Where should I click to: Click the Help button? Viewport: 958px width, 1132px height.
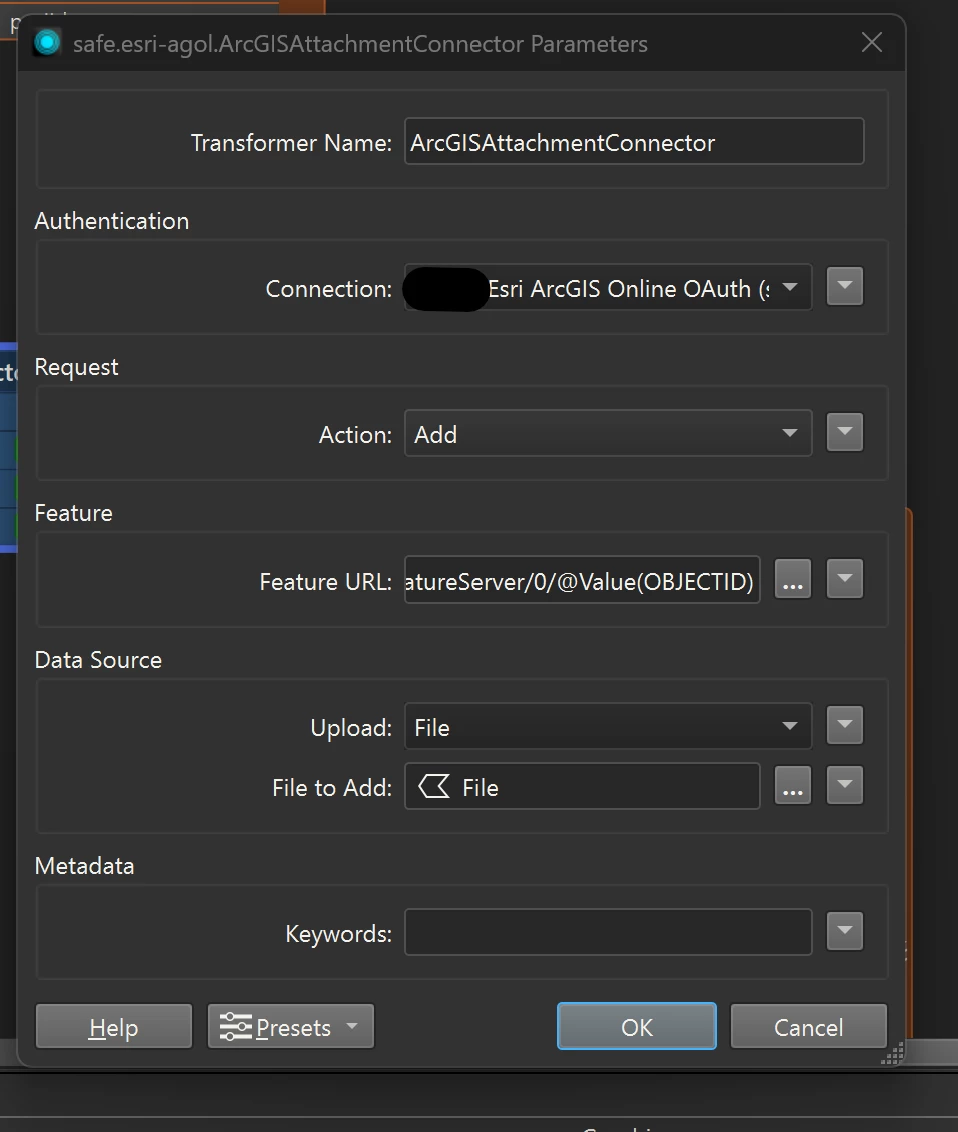click(114, 1026)
